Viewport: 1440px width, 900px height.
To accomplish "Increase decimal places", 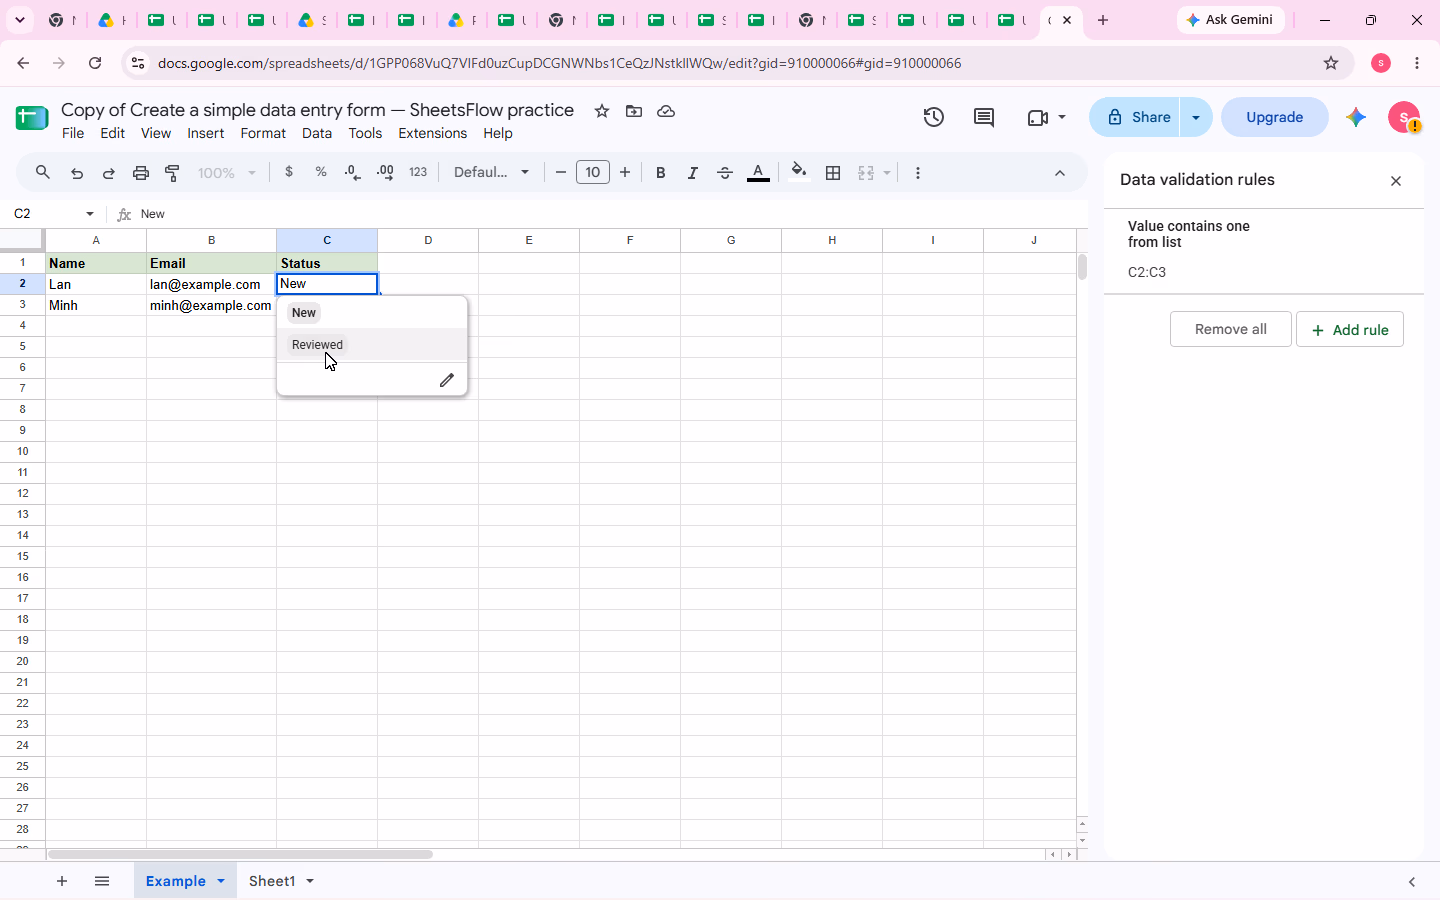I will click(x=385, y=172).
